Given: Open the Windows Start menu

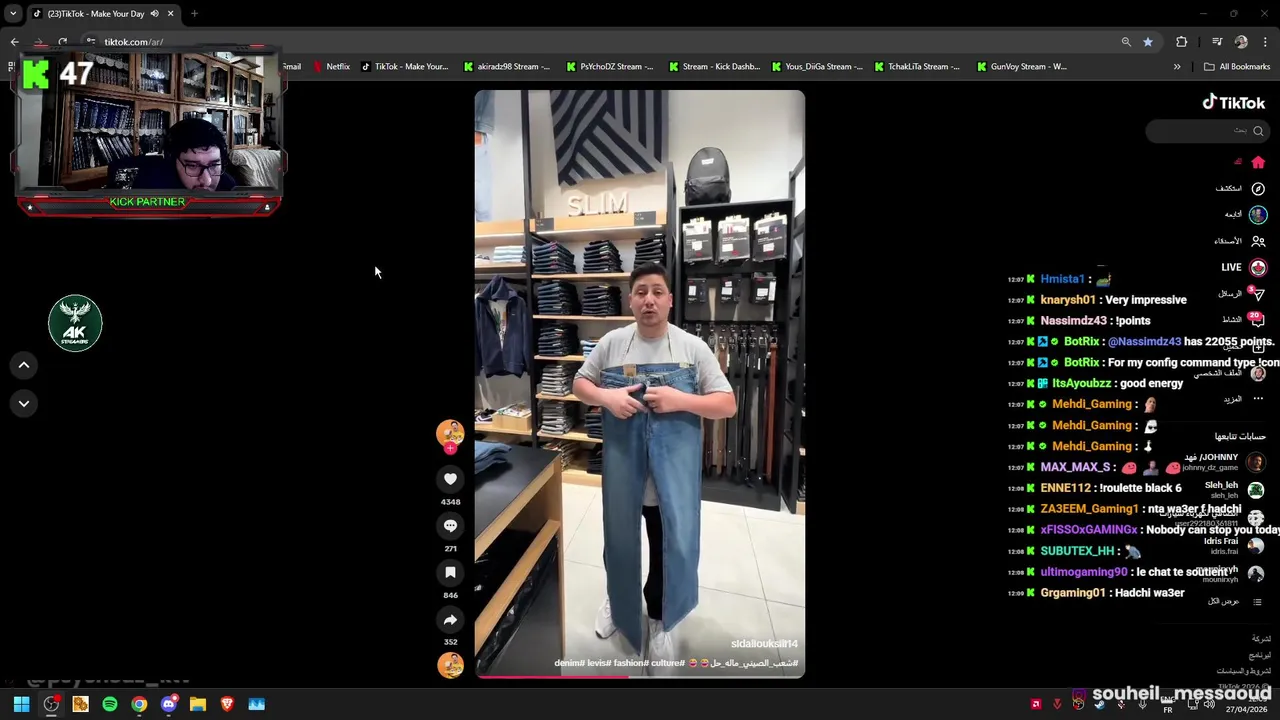Looking at the screenshot, I should pyautogui.click(x=21, y=704).
